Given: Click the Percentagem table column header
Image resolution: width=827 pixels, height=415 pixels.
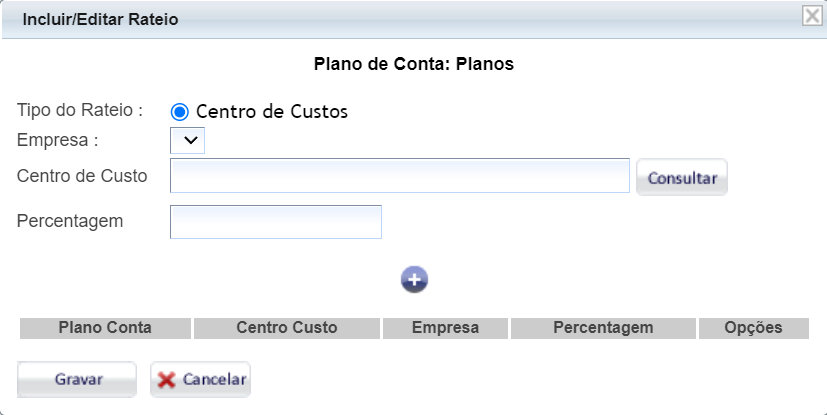Looking at the screenshot, I should click(602, 328).
